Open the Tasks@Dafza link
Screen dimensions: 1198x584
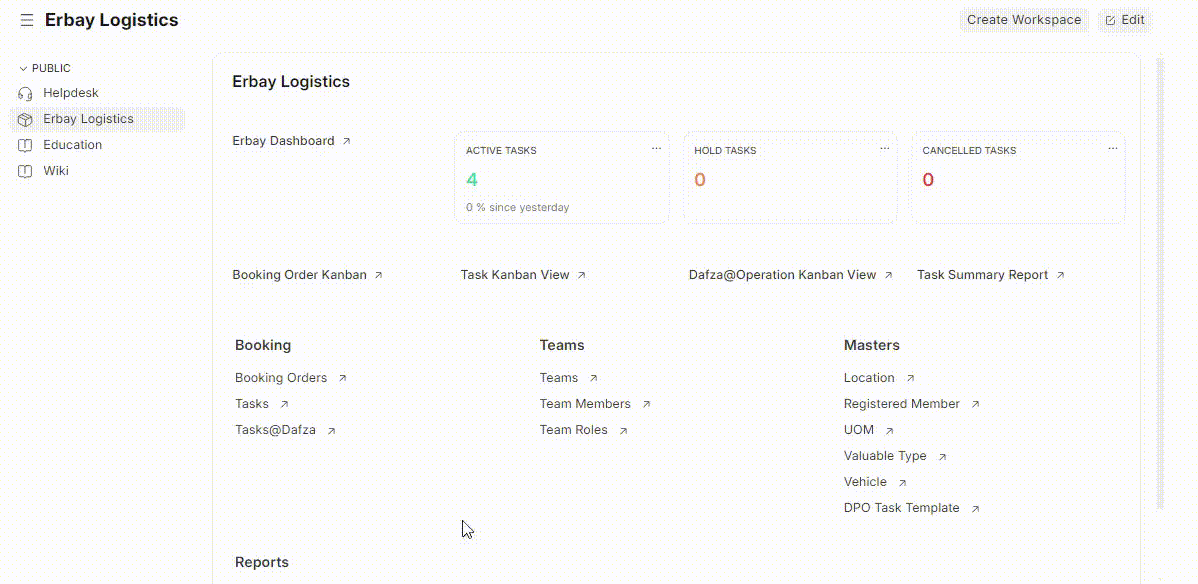point(276,430)
